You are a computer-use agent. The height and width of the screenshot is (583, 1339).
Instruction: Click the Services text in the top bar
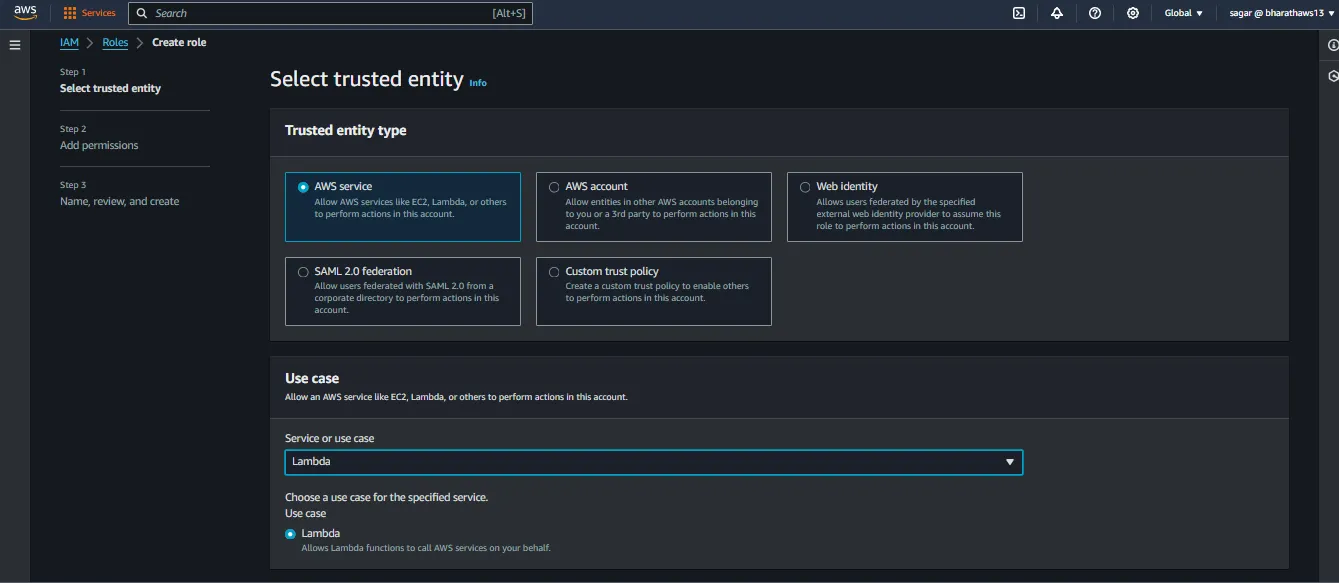point(99,13)
